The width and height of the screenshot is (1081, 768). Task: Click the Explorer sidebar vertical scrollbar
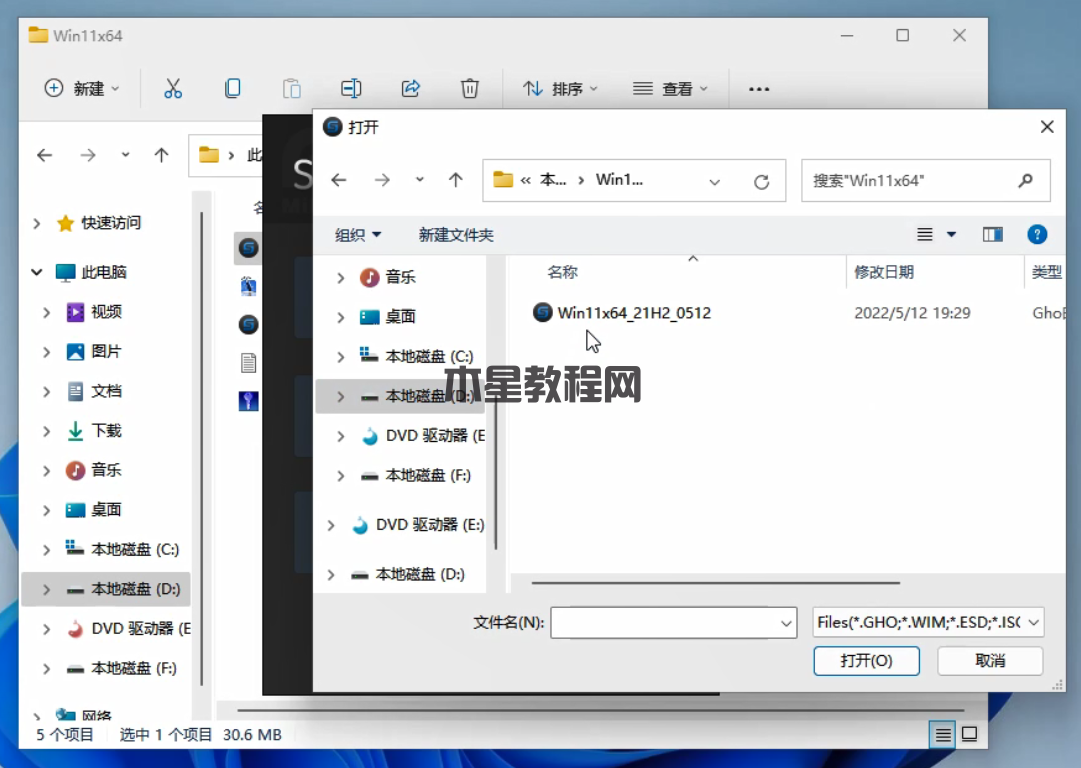coord(201,448)
